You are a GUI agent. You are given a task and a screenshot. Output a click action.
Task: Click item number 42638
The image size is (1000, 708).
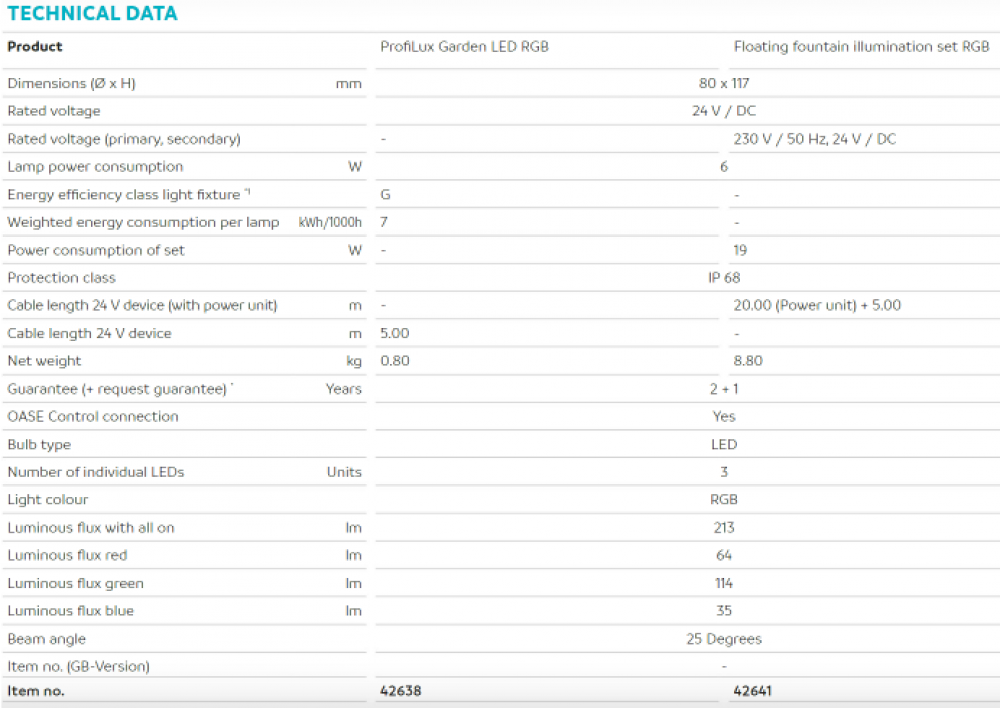[x=401, y=691]
